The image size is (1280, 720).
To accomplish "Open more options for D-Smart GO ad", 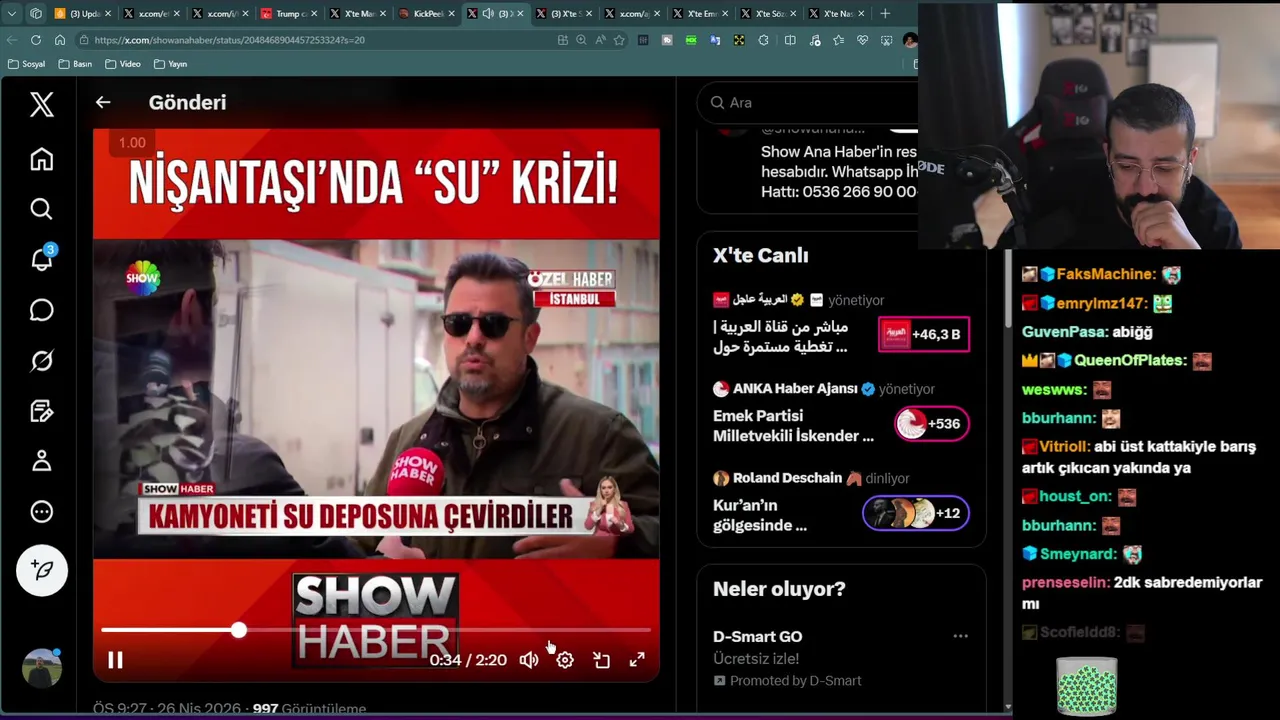I will tap(960, 636).
